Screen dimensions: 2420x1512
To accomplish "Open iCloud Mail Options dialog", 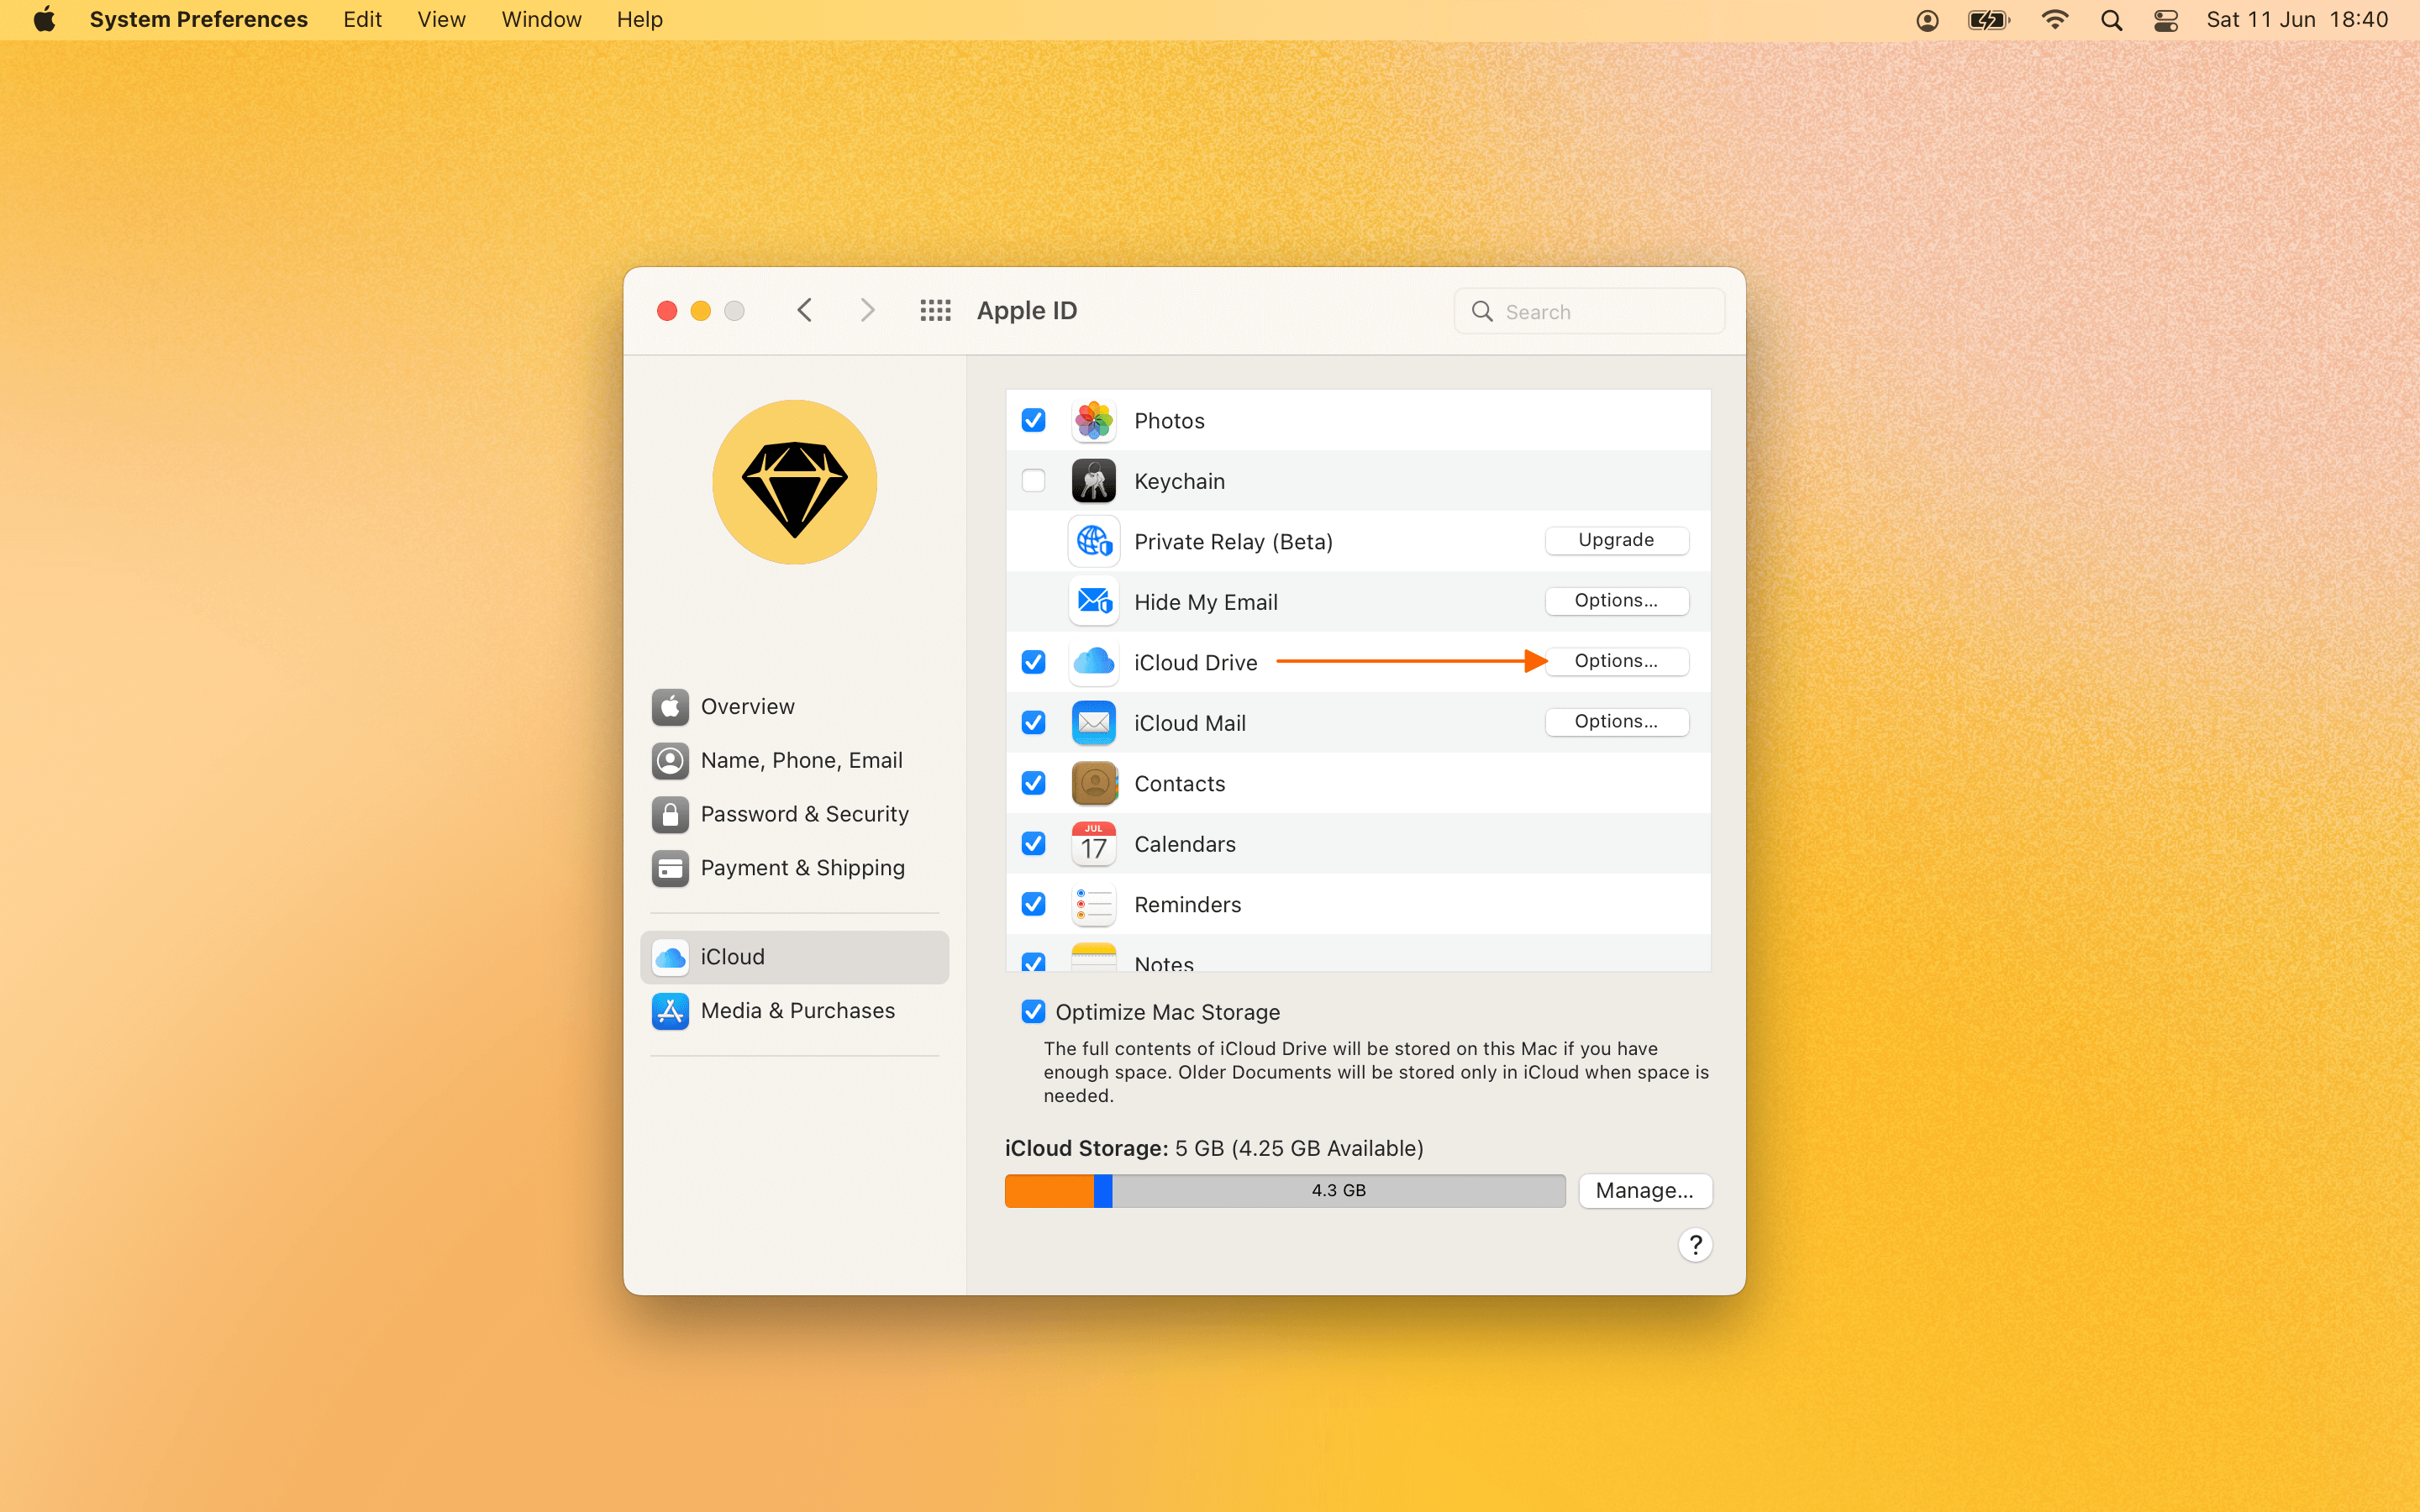I will 1615,721.
